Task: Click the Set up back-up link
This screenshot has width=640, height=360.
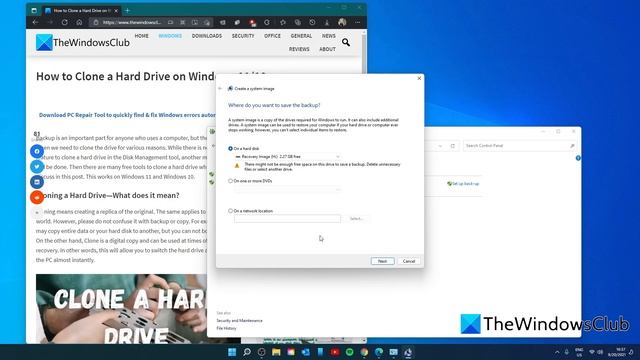Action: (463, 184)
